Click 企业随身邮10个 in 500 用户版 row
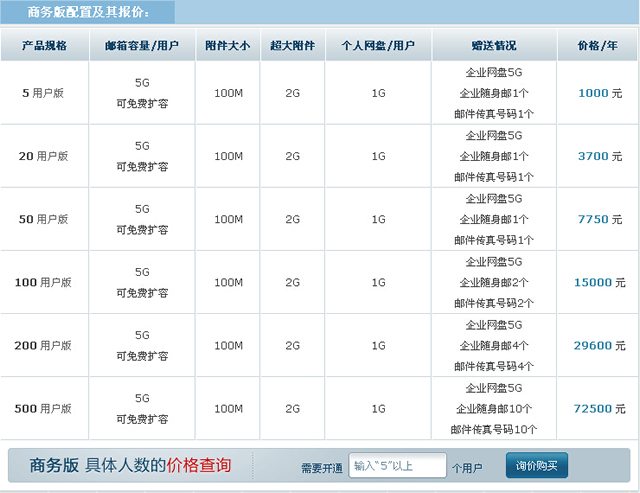Viewport: 640px width, 493px height. (494, 409)
